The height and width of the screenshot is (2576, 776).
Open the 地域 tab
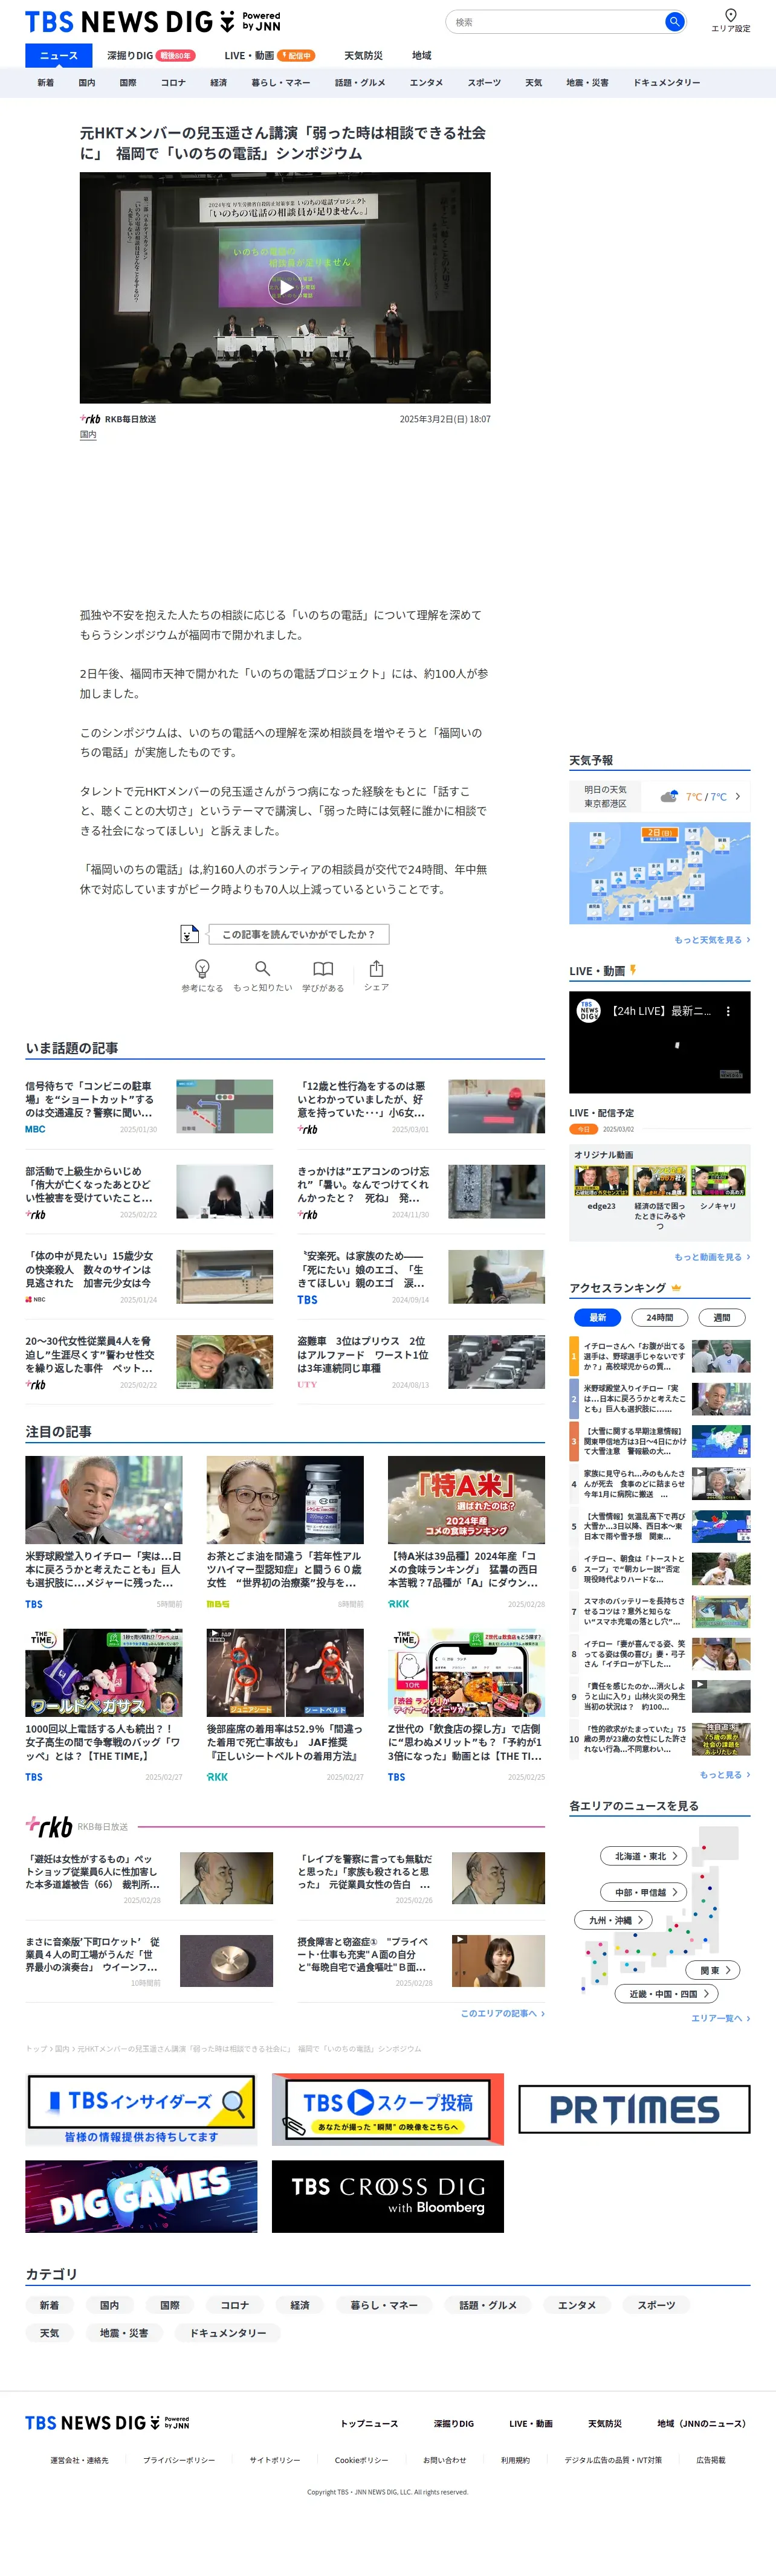[x=422, y=56]
